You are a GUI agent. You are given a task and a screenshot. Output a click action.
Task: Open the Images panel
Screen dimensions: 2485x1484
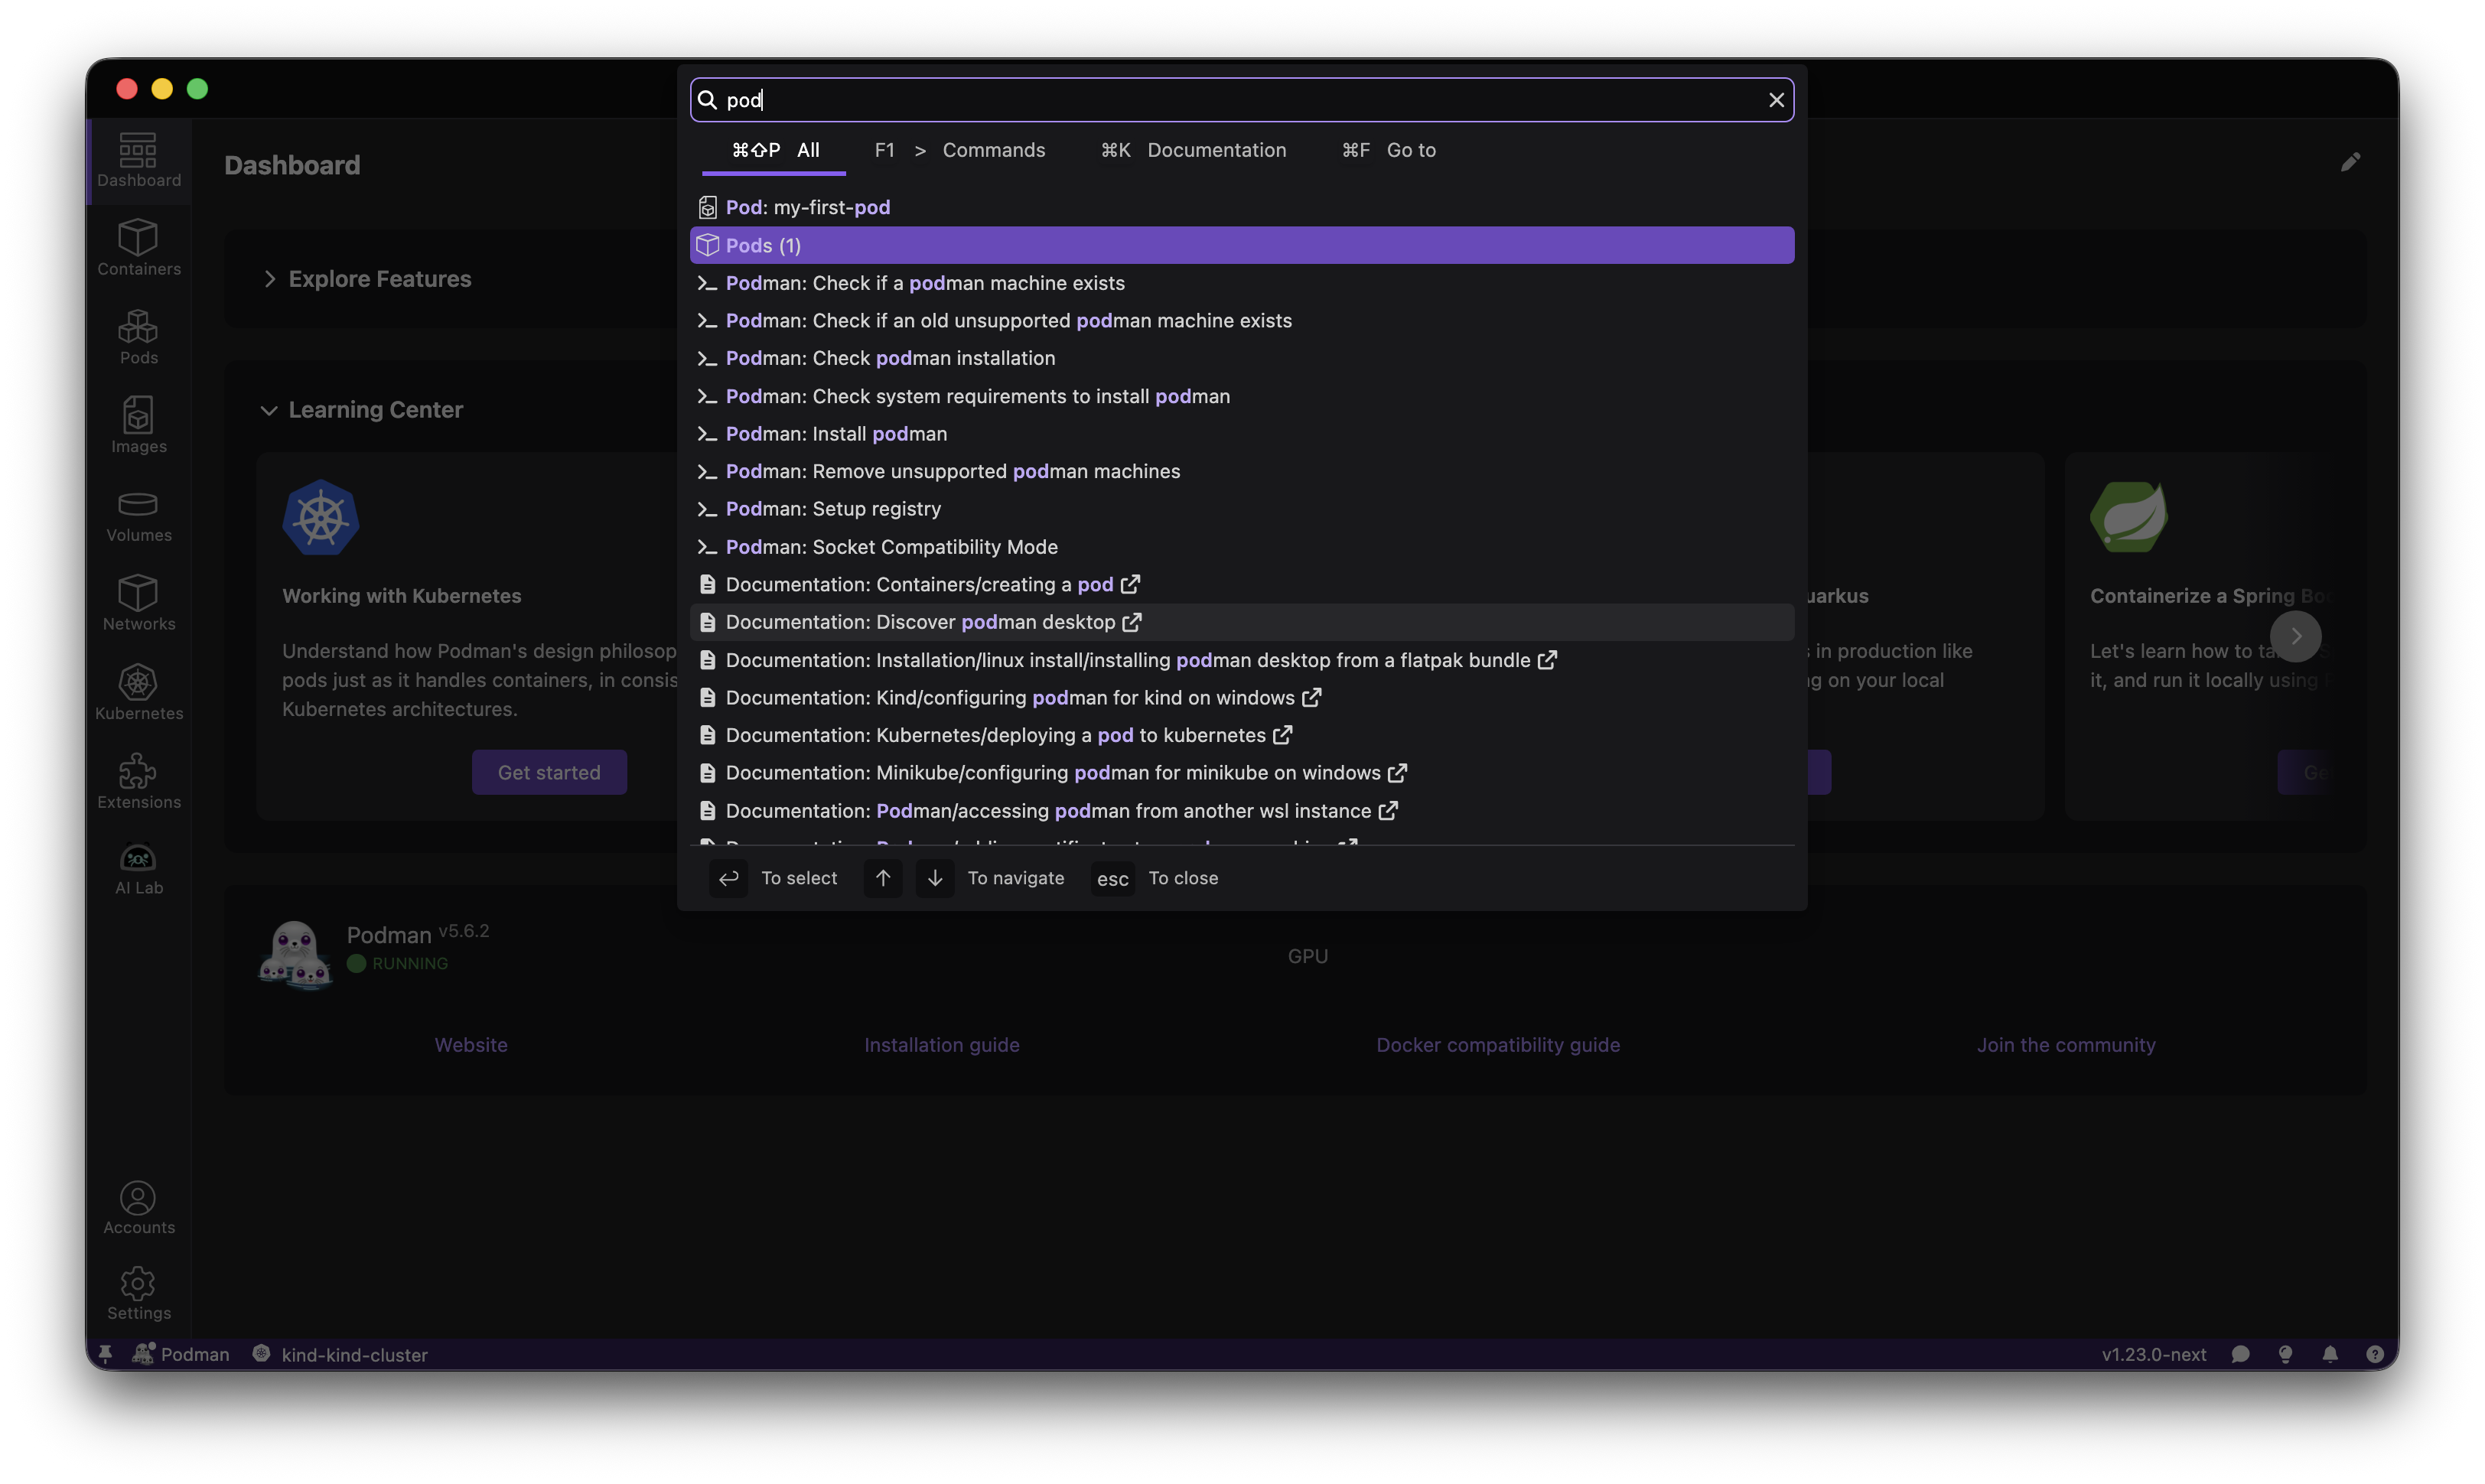[x=138, y=425]
